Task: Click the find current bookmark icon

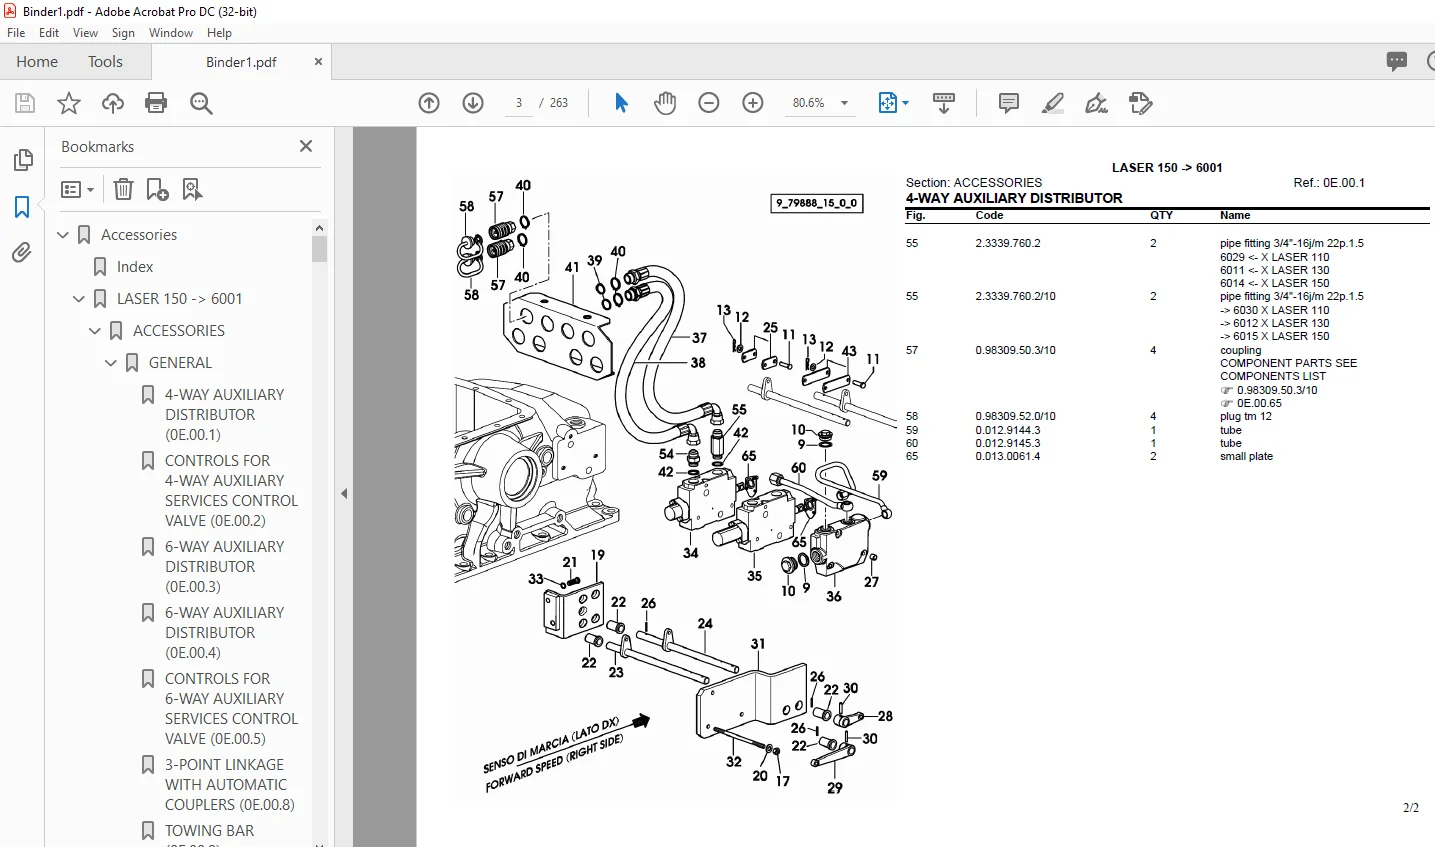Action: 192,189
